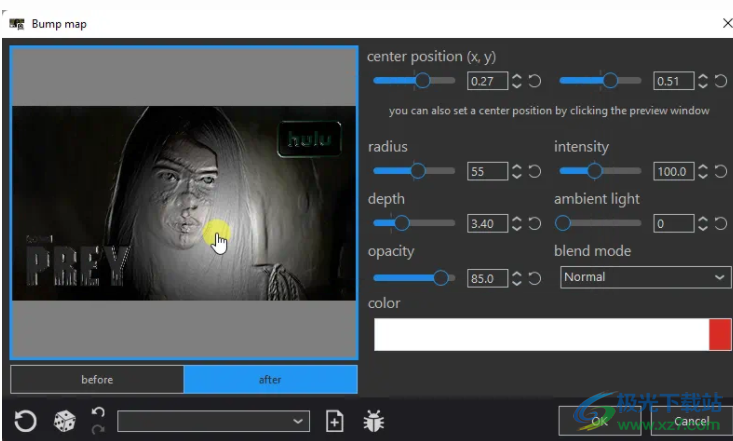
Task: Click the intensity input field 100.0
Action: [x=673, y=171]
